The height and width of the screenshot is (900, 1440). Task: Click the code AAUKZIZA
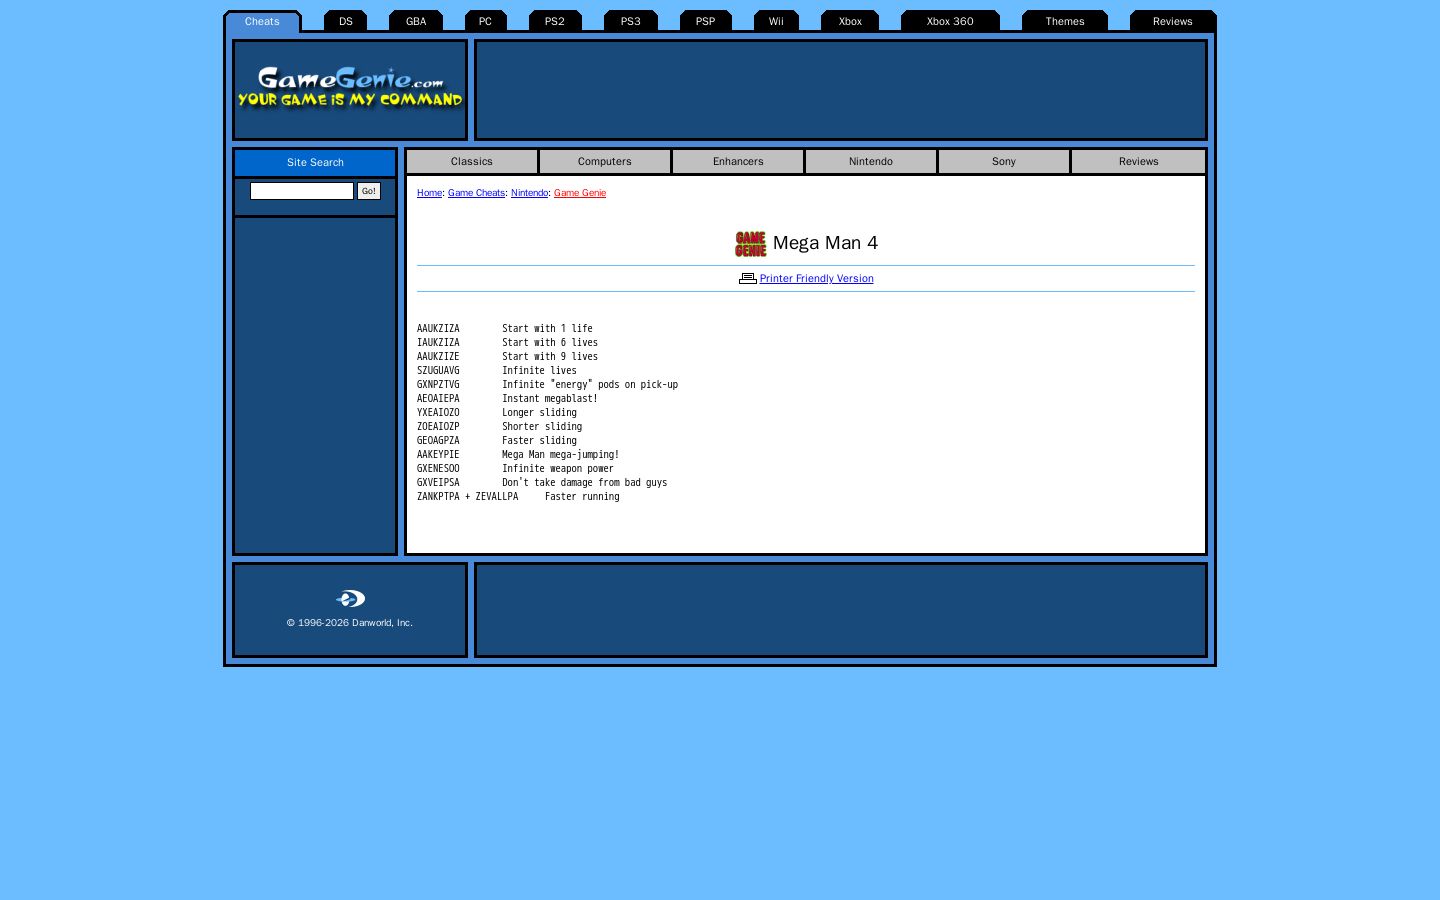pos(438,329)
